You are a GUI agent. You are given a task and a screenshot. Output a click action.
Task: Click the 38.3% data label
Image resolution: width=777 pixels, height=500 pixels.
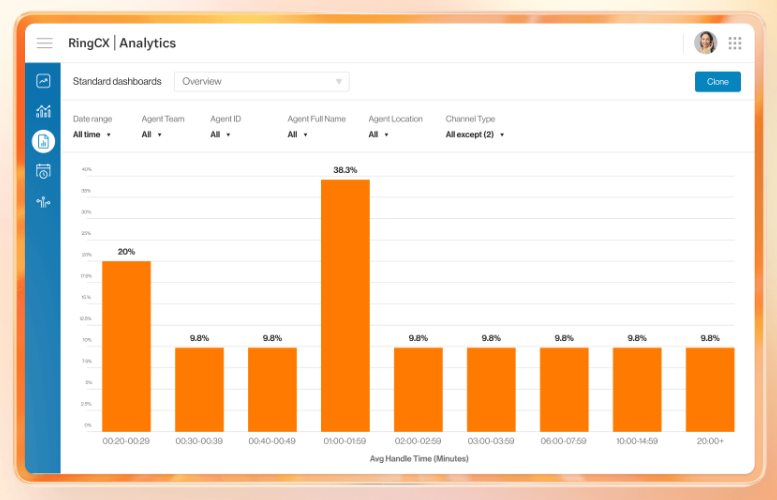tap(345, 170)
